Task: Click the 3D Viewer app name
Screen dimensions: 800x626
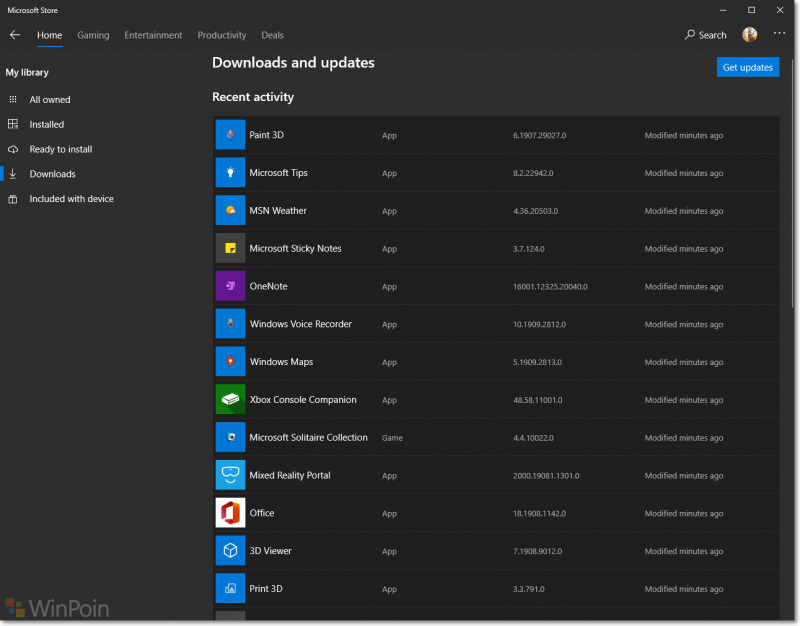Action: (270, 550)
